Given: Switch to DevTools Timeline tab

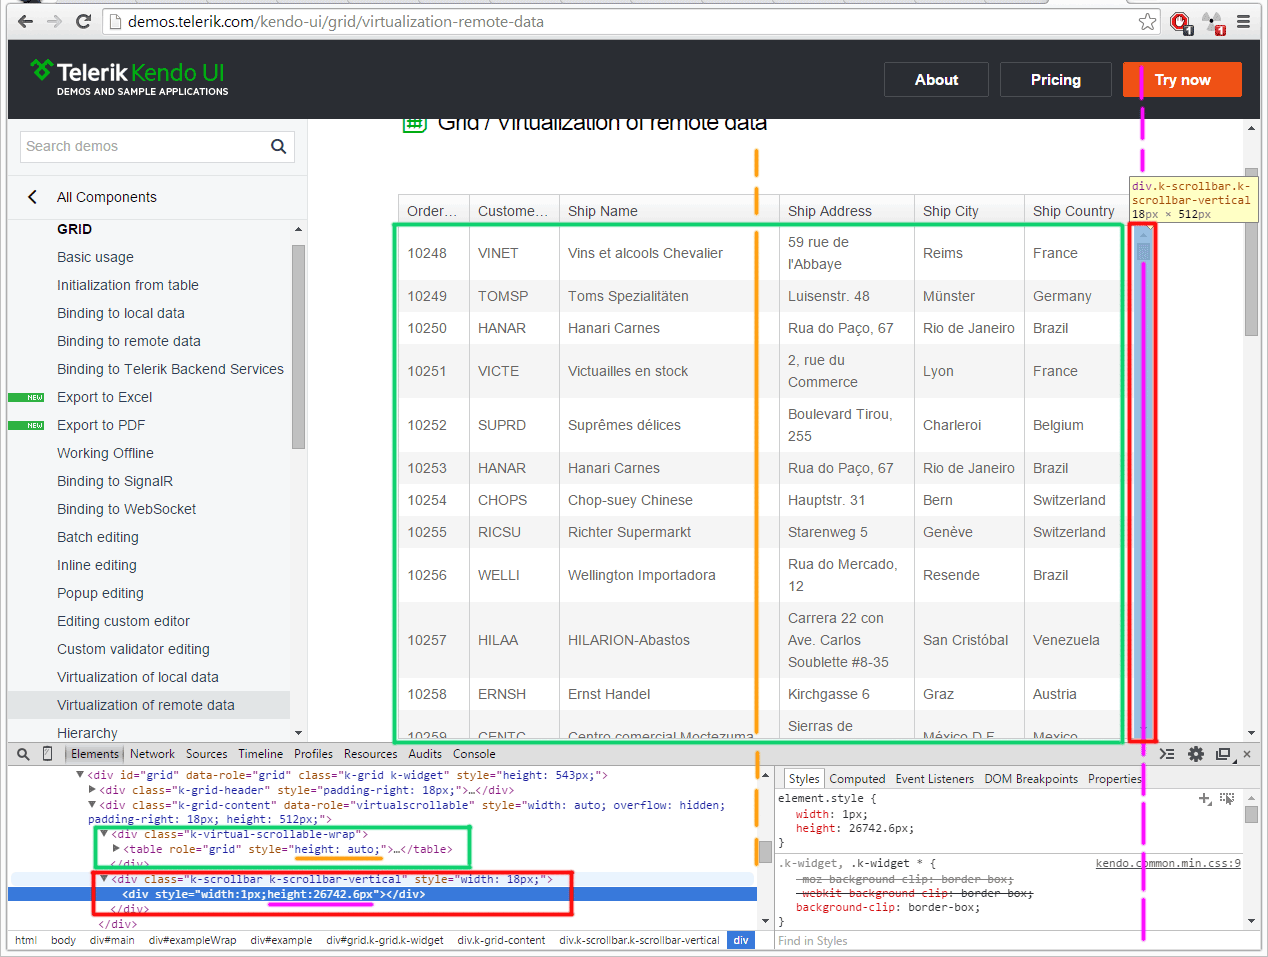Looking at the screenshot, I should tap(260, 754).
